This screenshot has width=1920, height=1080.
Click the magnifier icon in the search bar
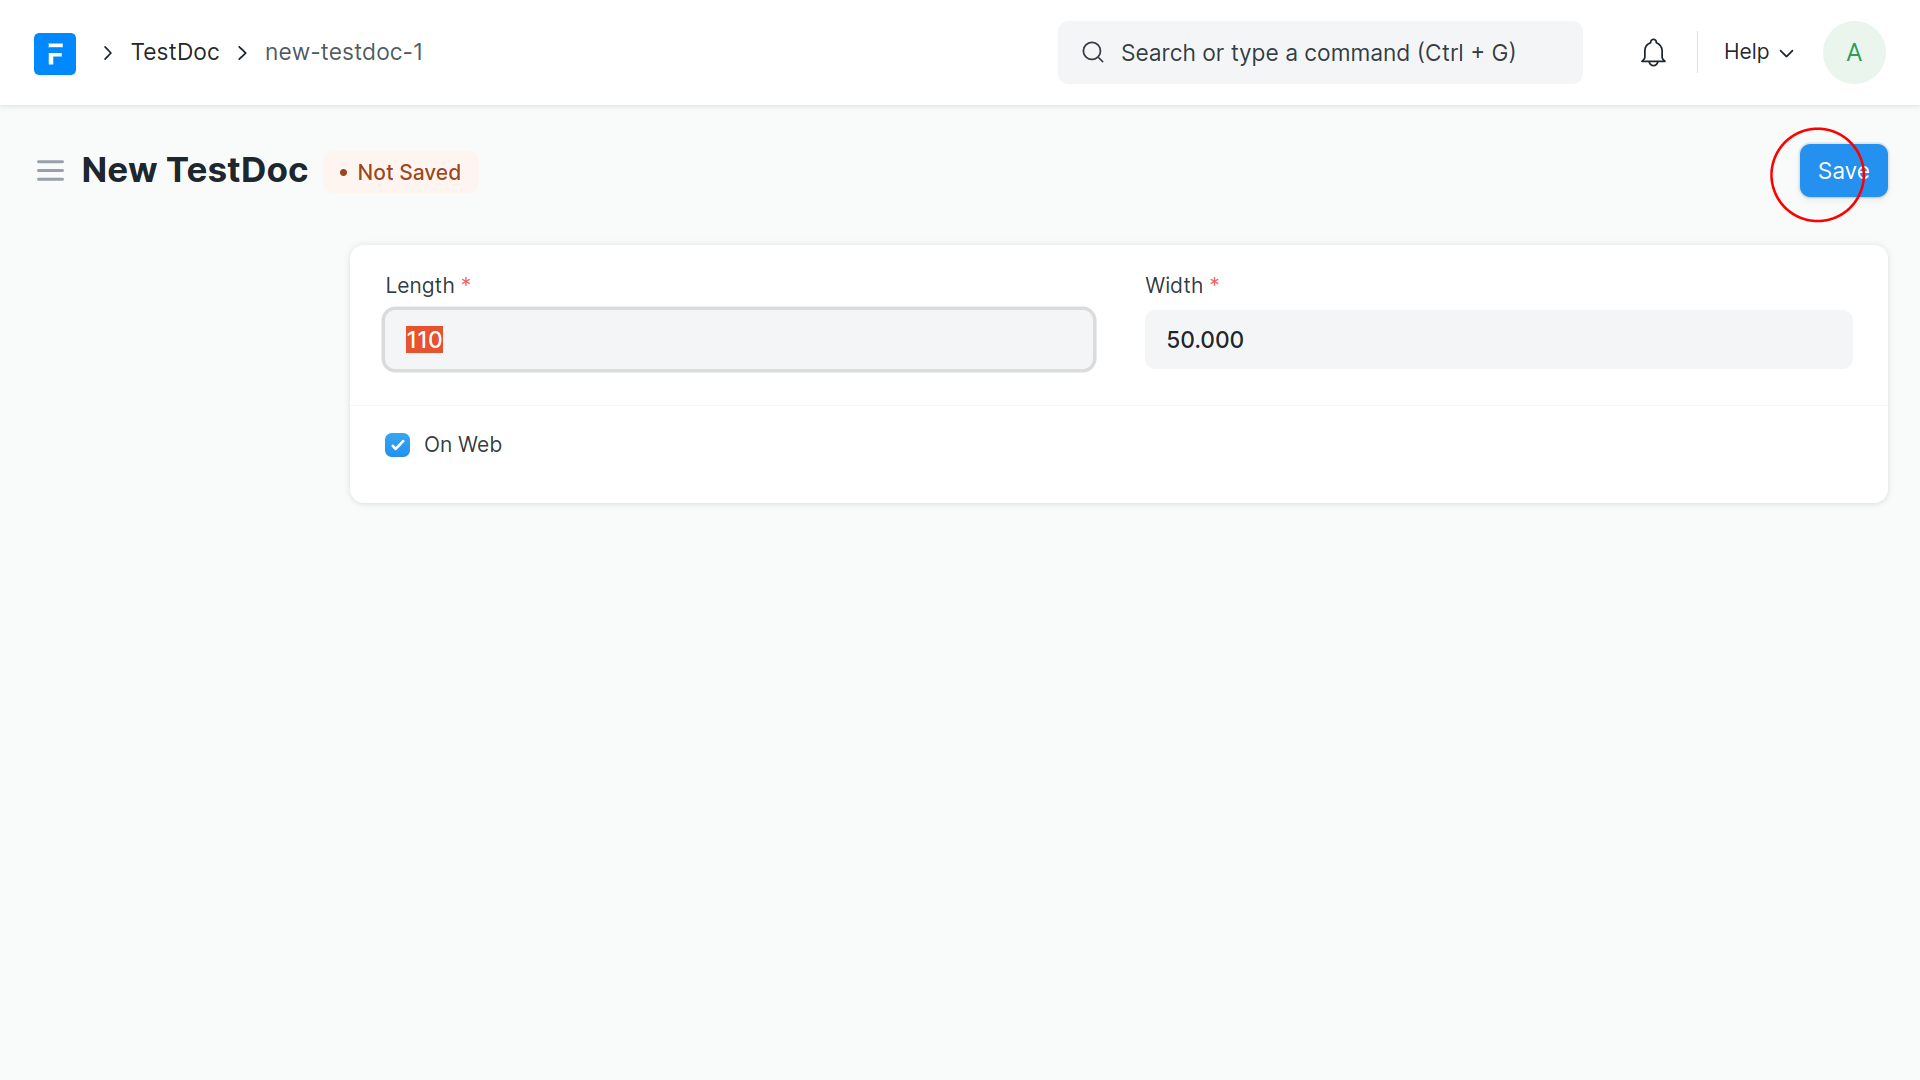(1093, 53)
